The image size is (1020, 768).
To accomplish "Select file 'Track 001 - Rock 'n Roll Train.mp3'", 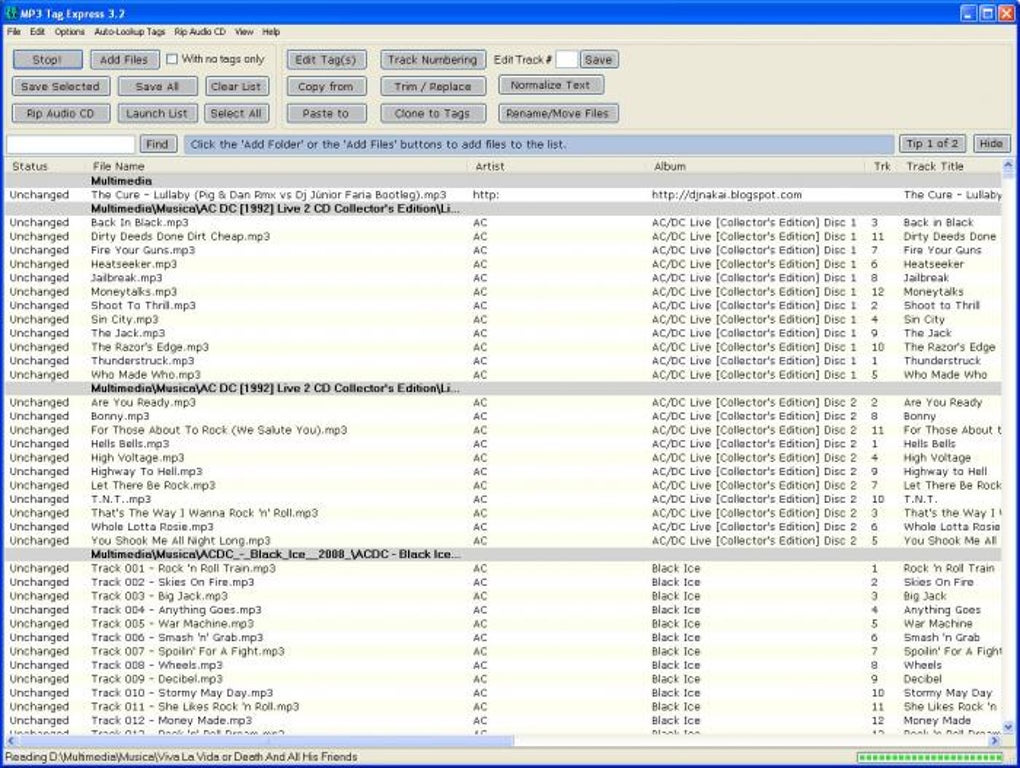I will (x=503, y=568).
